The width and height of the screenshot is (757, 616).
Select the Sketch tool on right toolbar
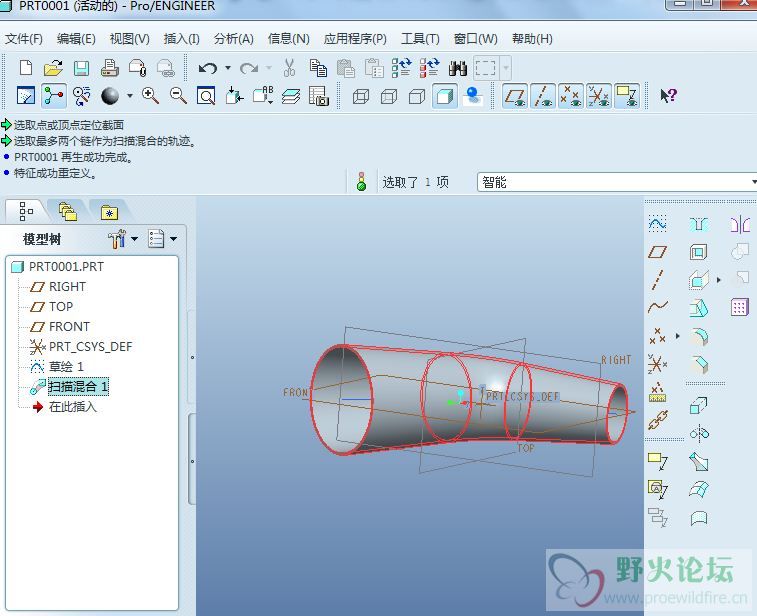[x=658, y=224]
